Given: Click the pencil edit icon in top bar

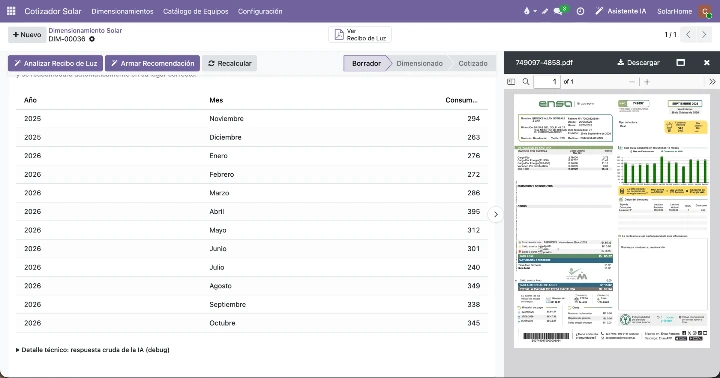Looking at the screenshot, I should (545, 11).
